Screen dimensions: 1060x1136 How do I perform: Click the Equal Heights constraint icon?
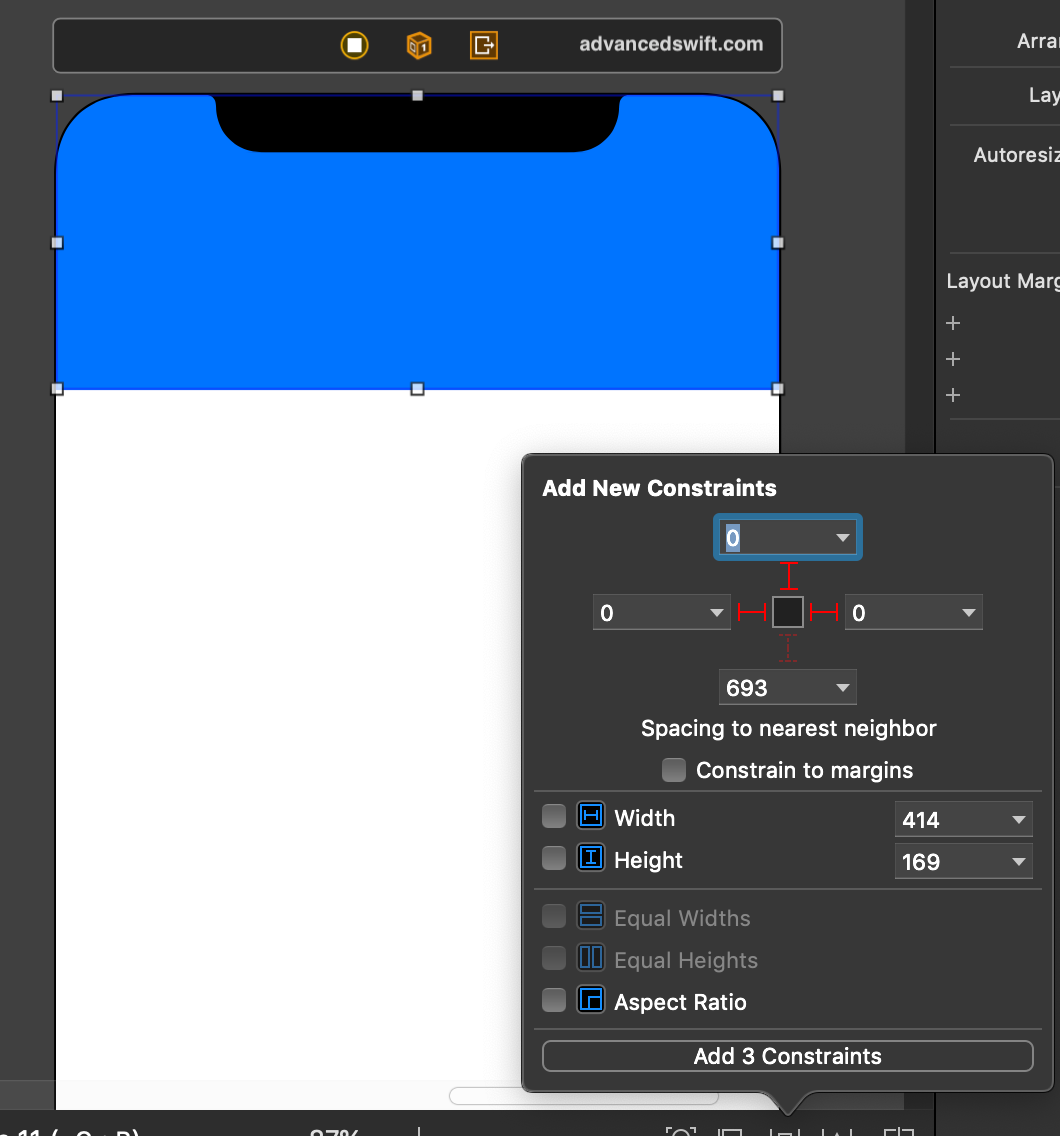point(591,958)
